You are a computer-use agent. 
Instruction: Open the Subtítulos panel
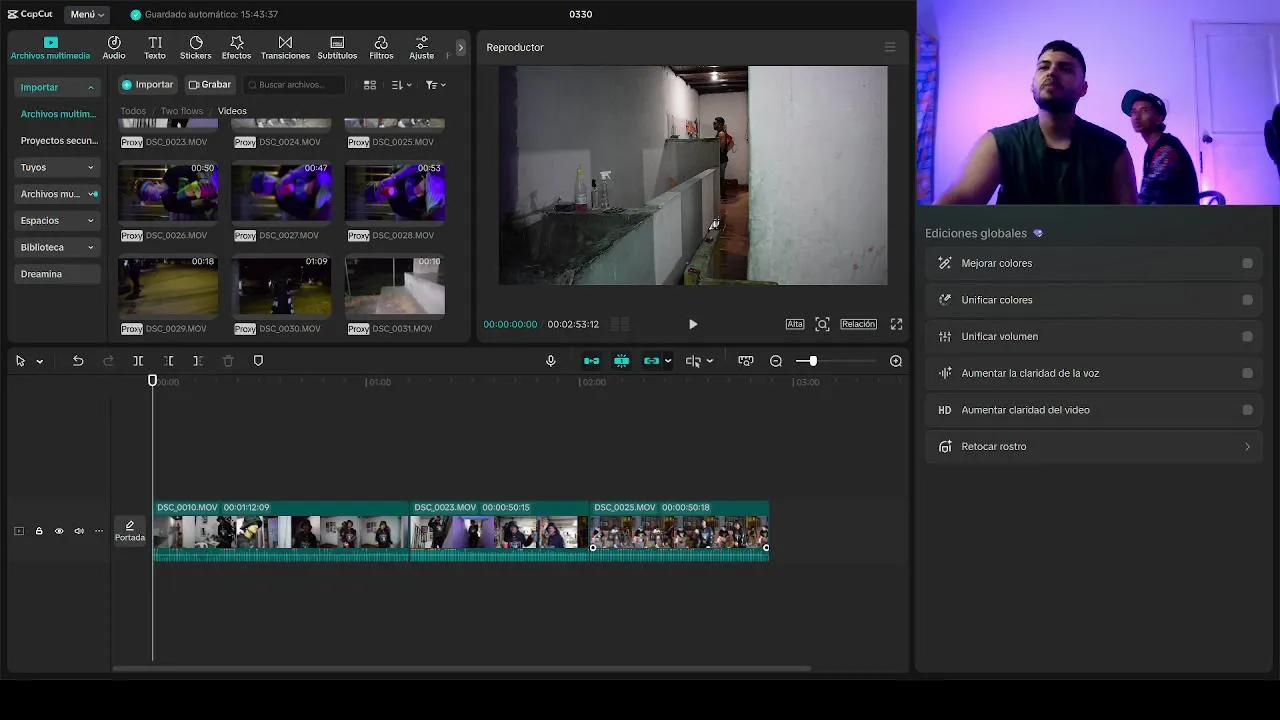tap(337, 48)
